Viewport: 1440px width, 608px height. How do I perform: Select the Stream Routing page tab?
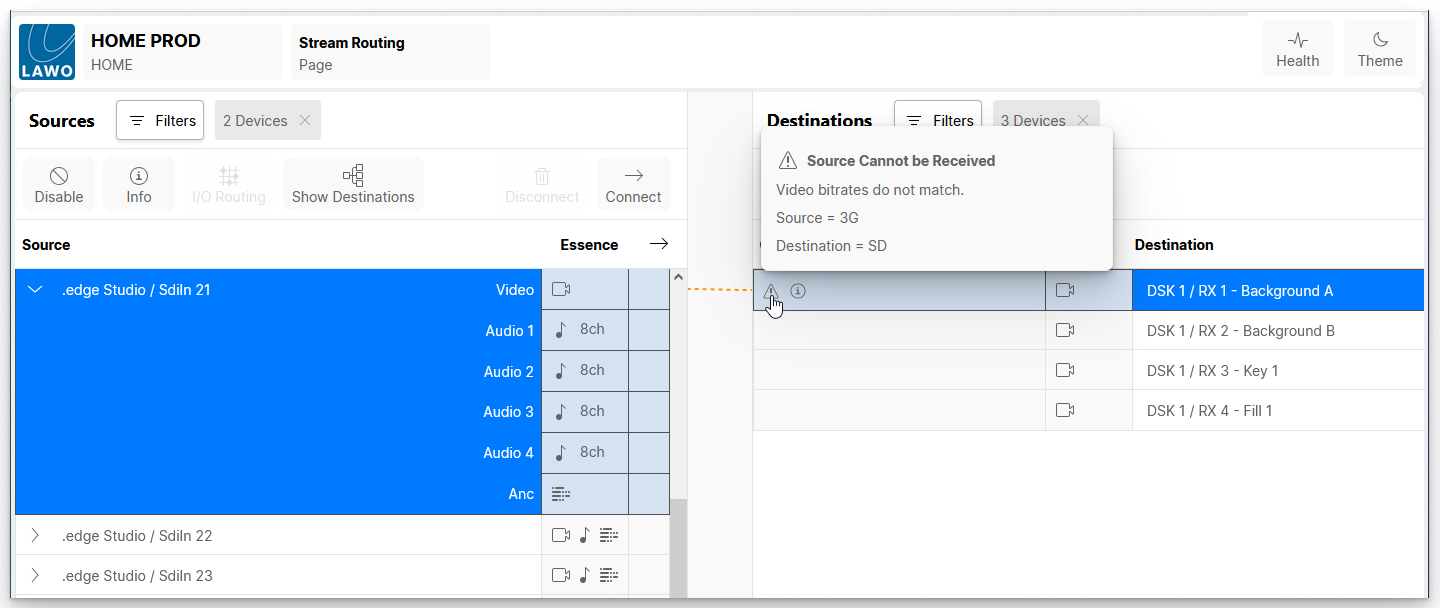[390, 53]
